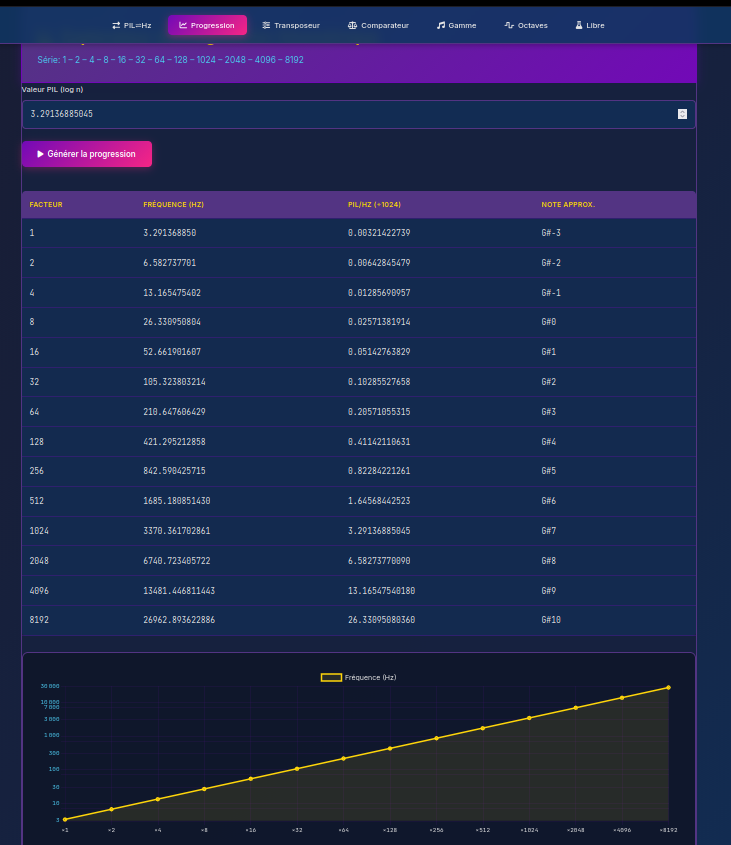This screenshot has width=731, height=845.
Task: Click the line-chart icon beside Progression
Action: click(183, 25)
